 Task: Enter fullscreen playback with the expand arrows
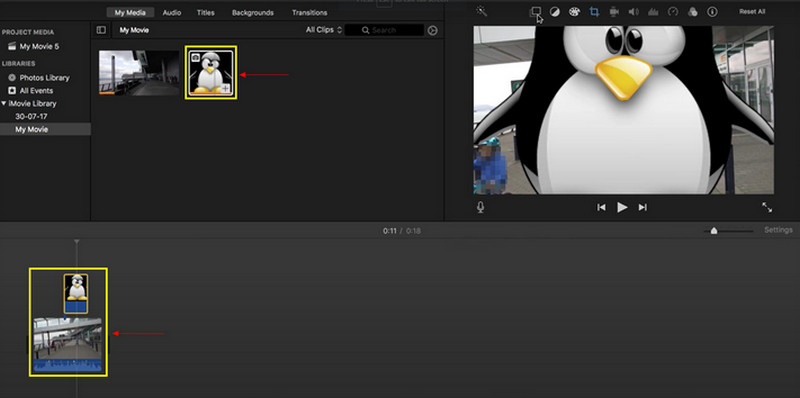tap(767, 207)
